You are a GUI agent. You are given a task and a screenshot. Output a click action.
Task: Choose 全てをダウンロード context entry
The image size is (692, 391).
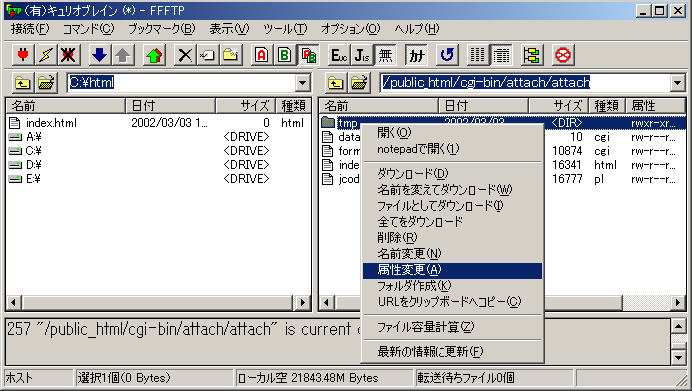[452, 222]
